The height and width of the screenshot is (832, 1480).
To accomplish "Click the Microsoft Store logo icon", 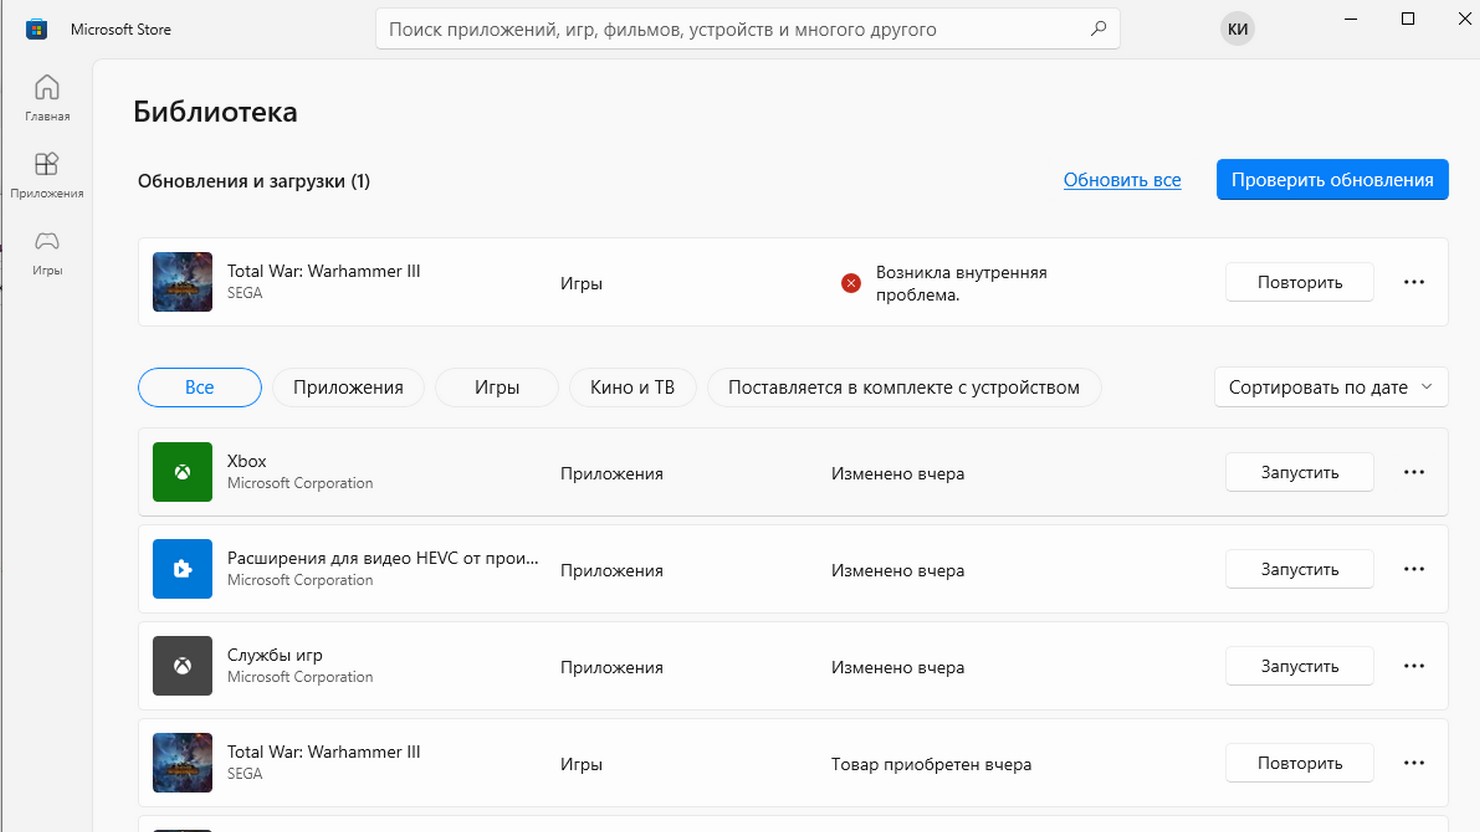I will coord(37,29).
